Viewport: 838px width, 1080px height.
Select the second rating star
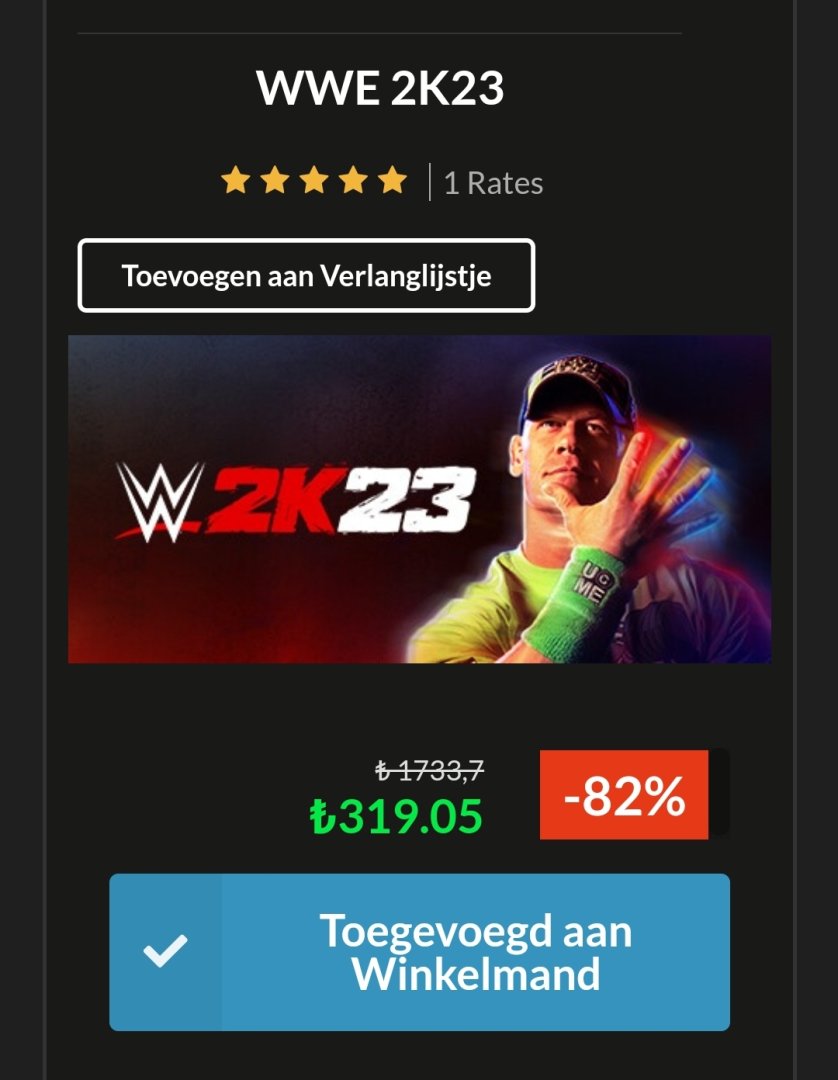pyautogui.click(x=275, y=180)
